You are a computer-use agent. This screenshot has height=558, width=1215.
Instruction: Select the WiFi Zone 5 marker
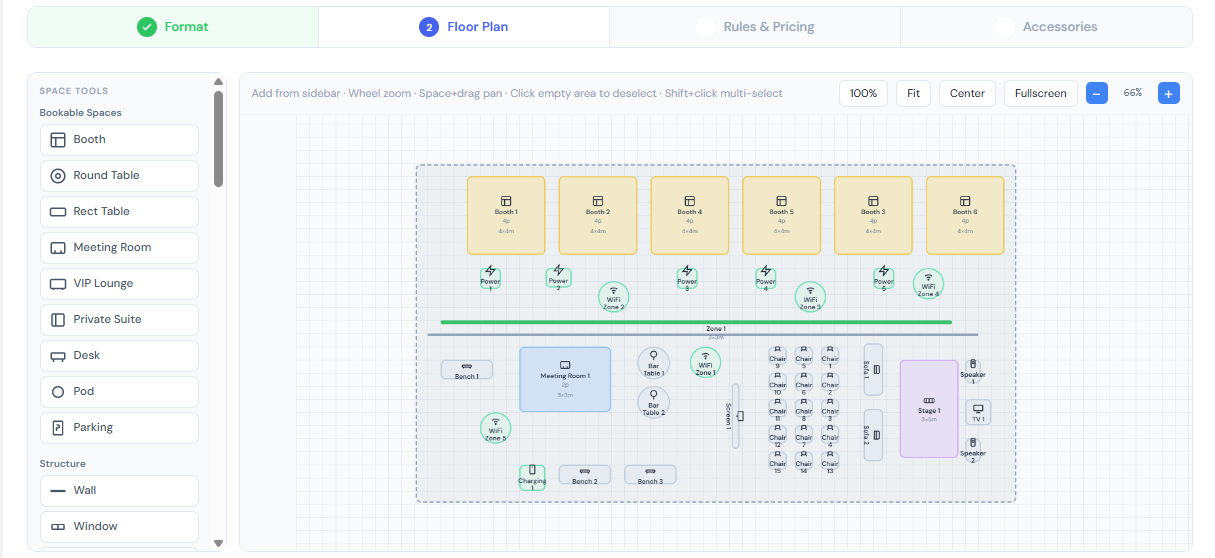(495, 428)
